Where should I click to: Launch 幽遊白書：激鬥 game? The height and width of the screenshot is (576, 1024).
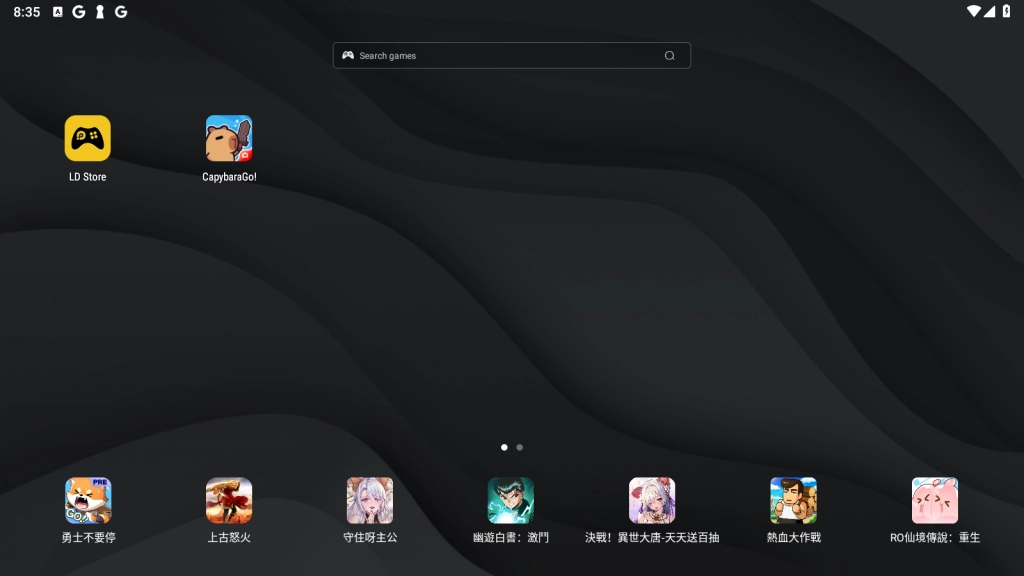[x=511, y=500]
